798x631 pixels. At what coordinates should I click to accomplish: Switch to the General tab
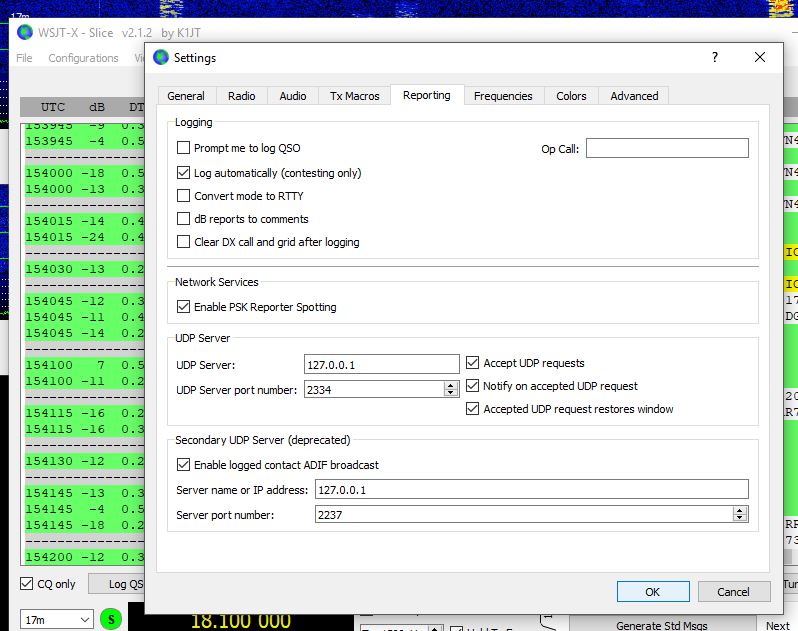[x=186, y=96]
